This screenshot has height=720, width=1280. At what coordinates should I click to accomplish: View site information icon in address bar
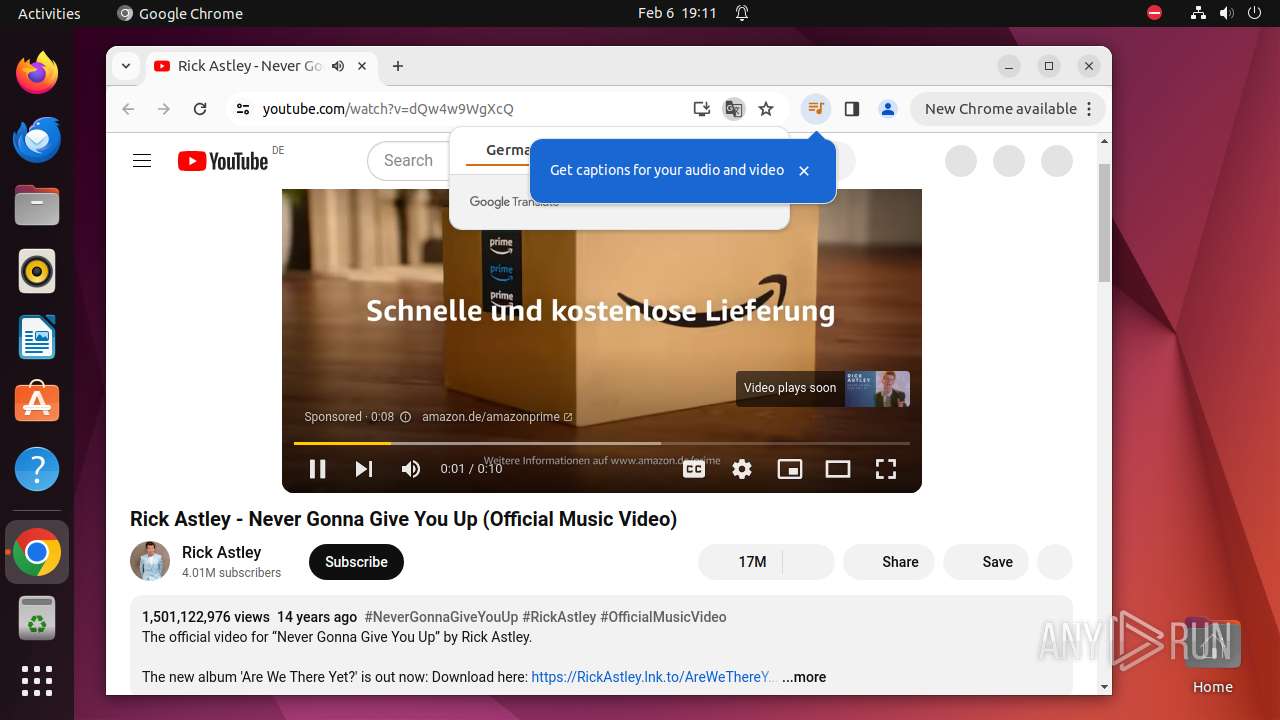tap(243, 109)
